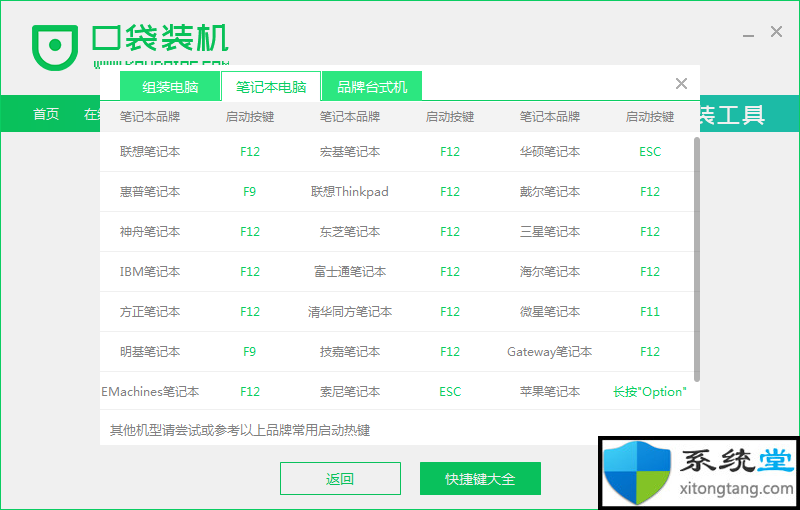Click the last 启动按键 column header
Image resolution: width=800 pixels, height=510 pixels.
(650, 117)
